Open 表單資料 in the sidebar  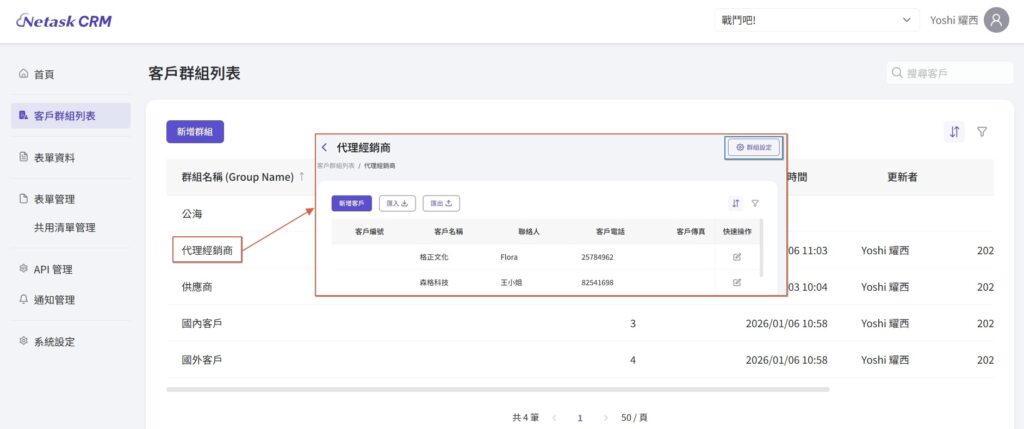54,158
